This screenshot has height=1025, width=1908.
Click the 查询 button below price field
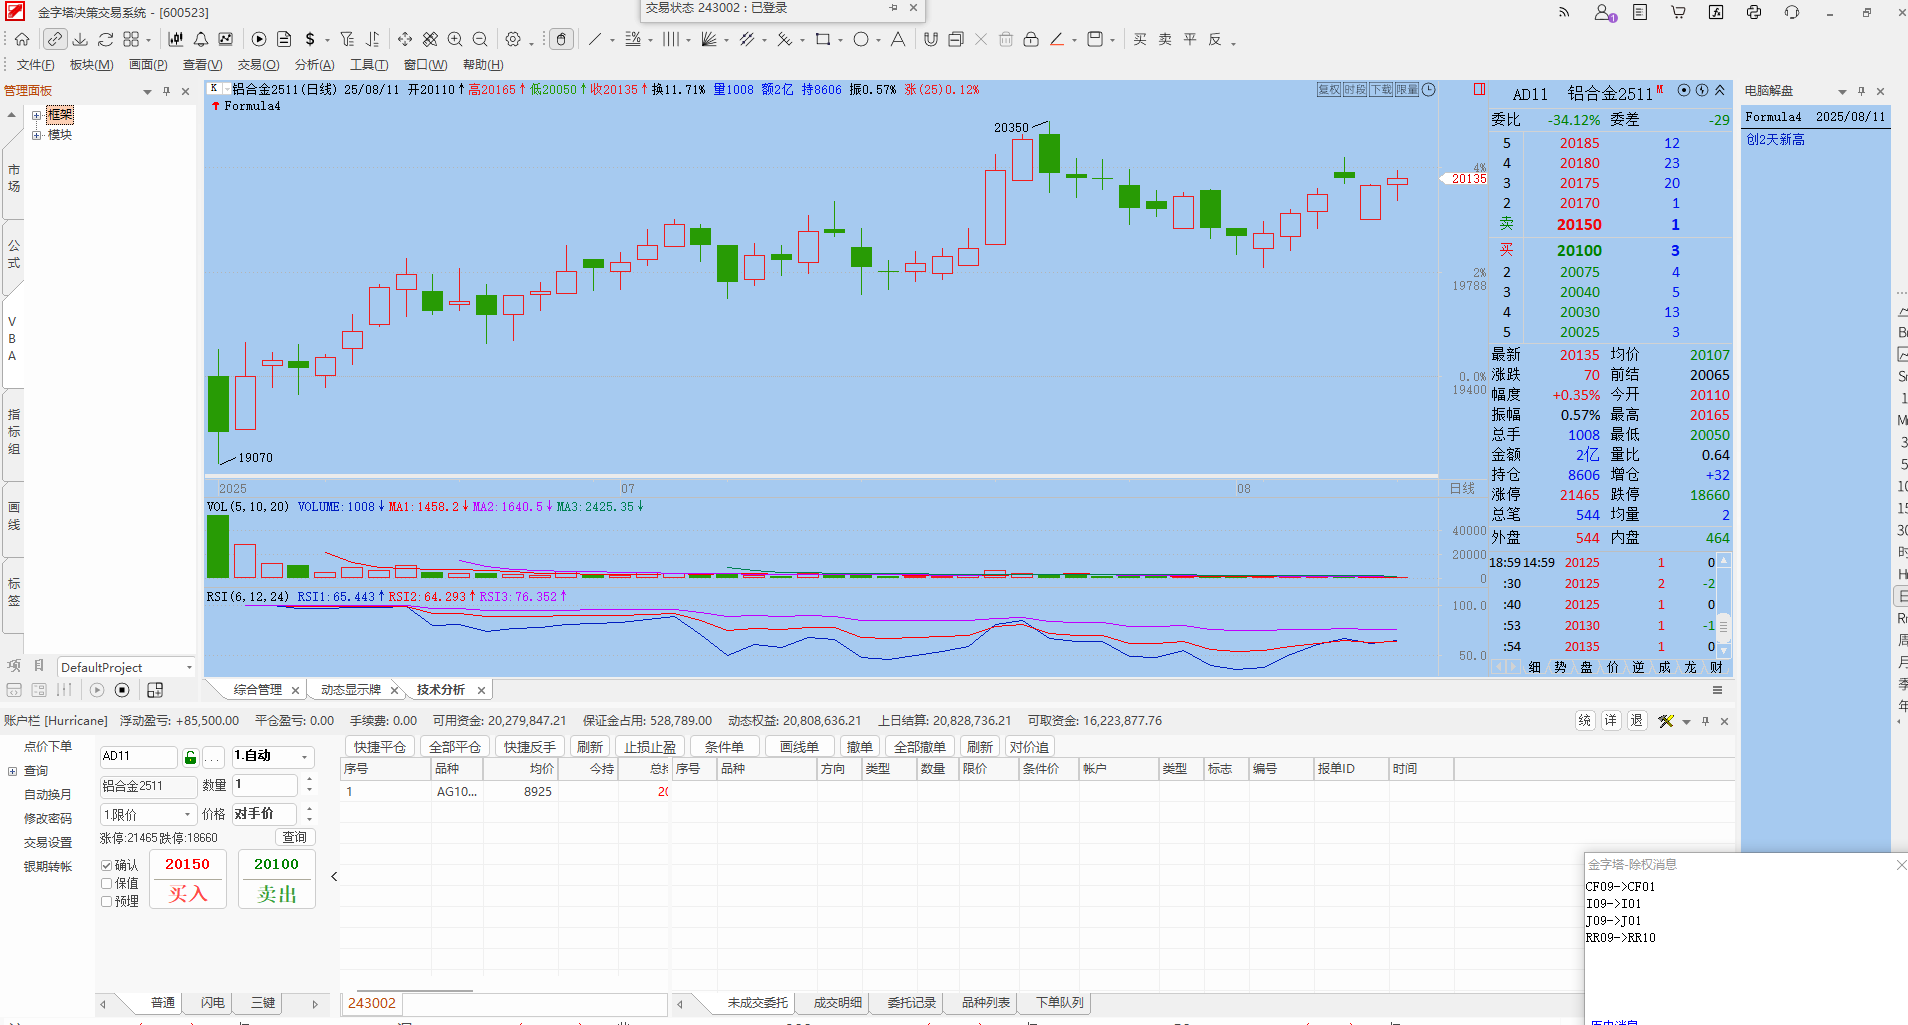[x=295, y=838]
